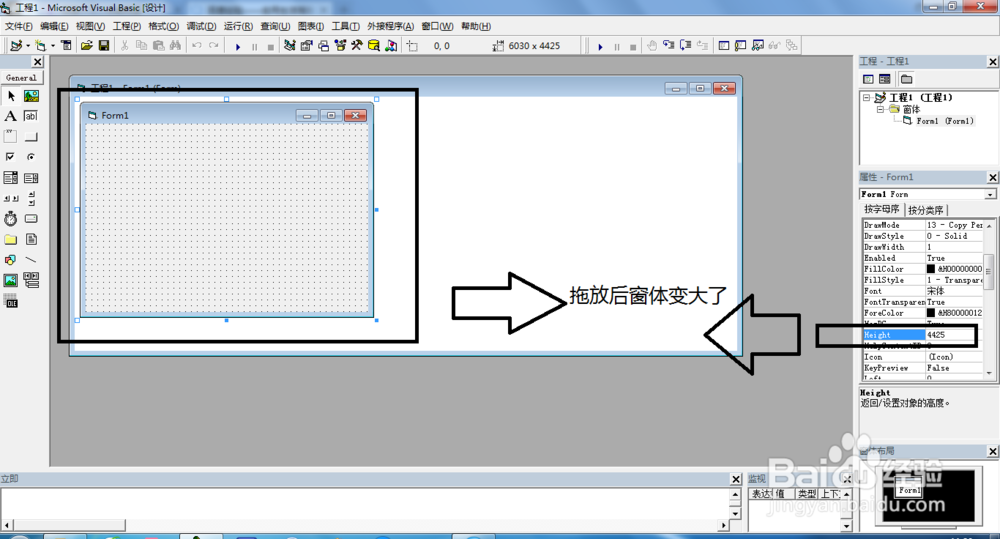
Task: Click ForeColor black color swatch
Action: pyautogui.click(x=930, y=313)
